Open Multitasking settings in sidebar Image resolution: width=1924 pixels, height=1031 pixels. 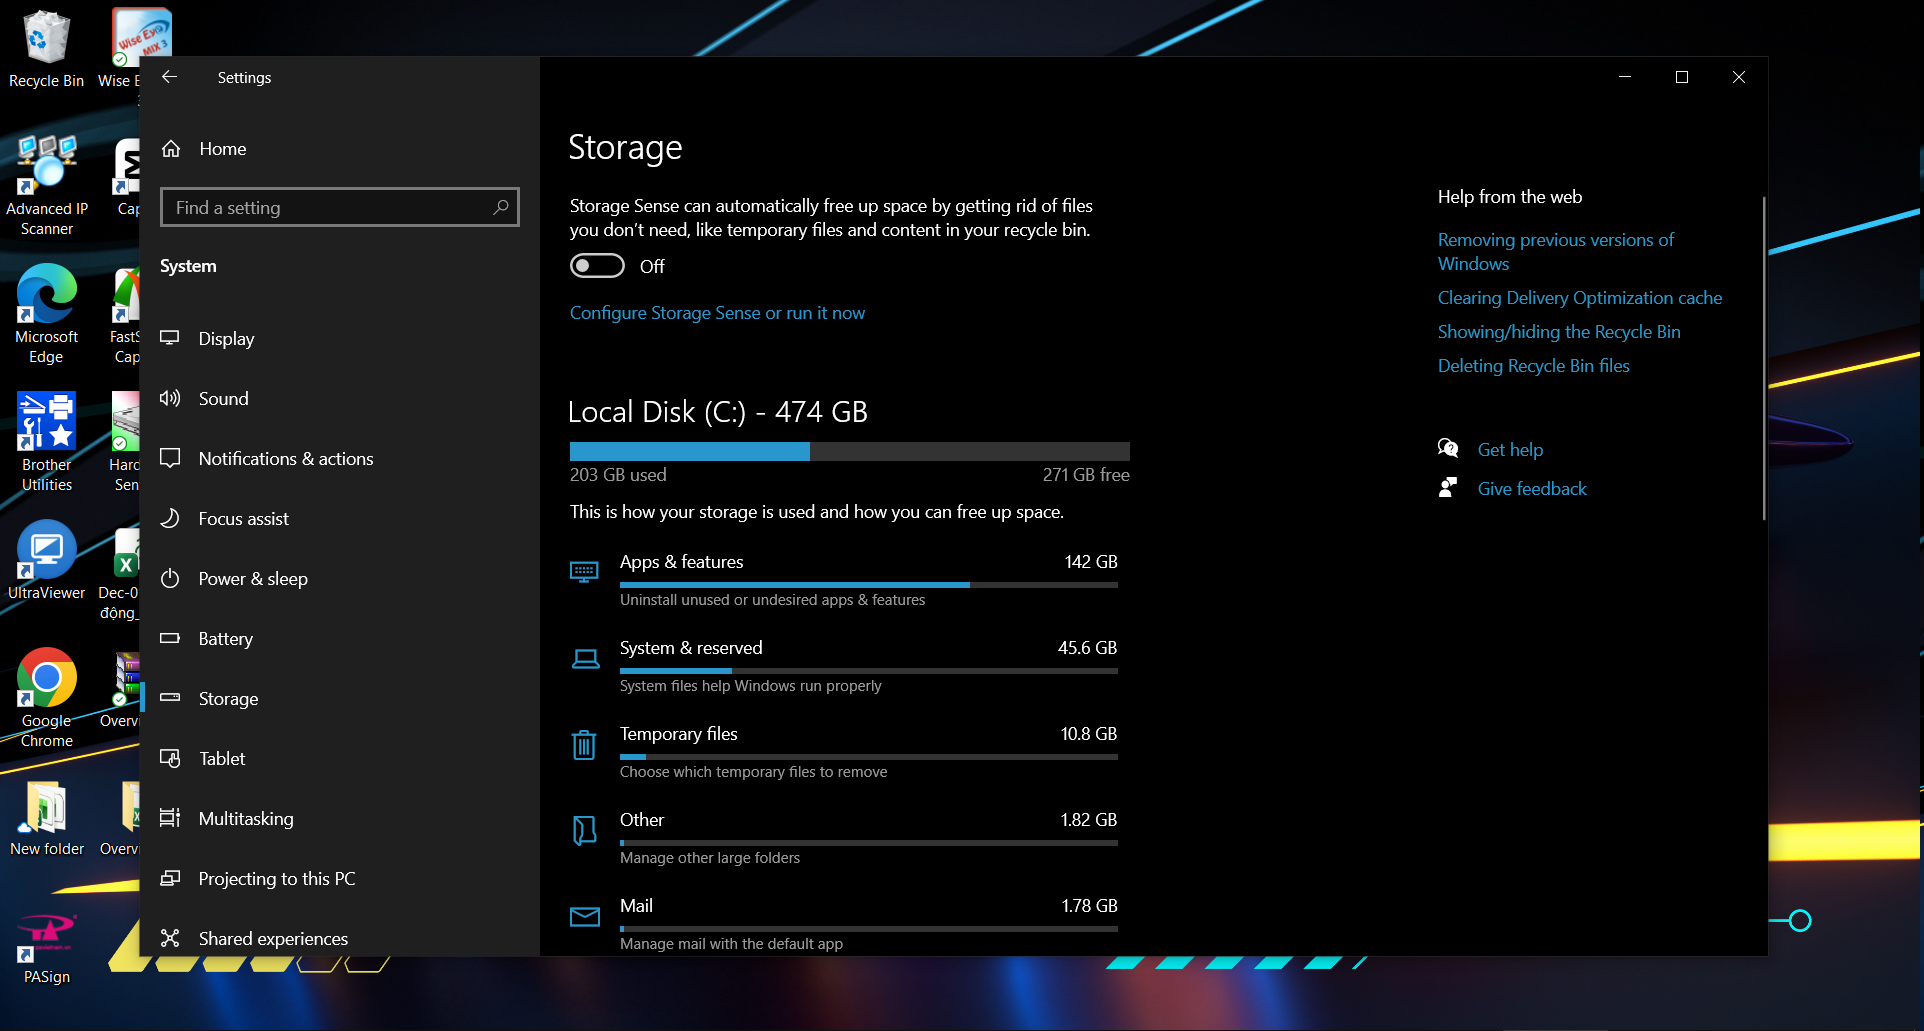click(x=340, y=819)
